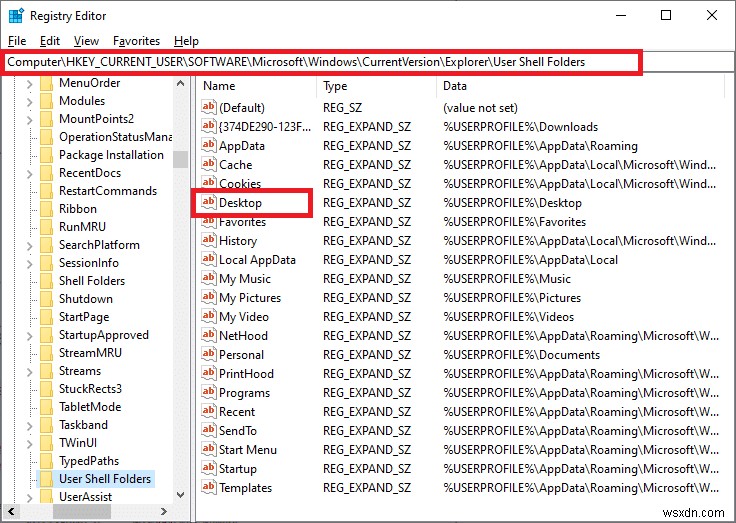Select the StuckRects3 key
736x523 pixels.
[90, 389]
